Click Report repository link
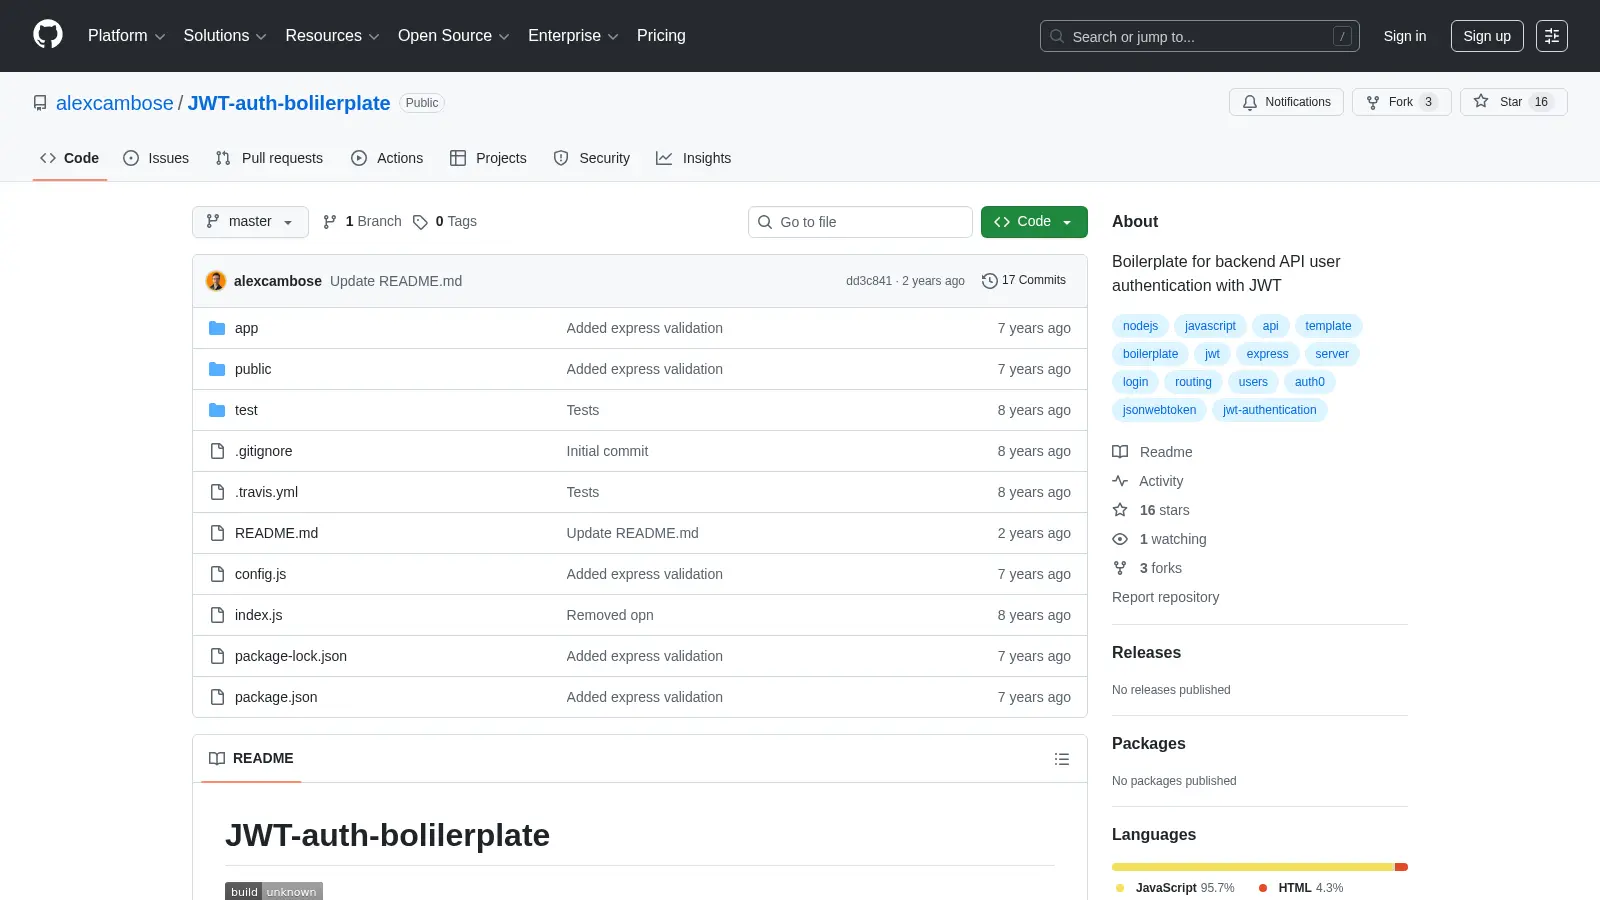Screen dimensions: 1600x900 1165,597
